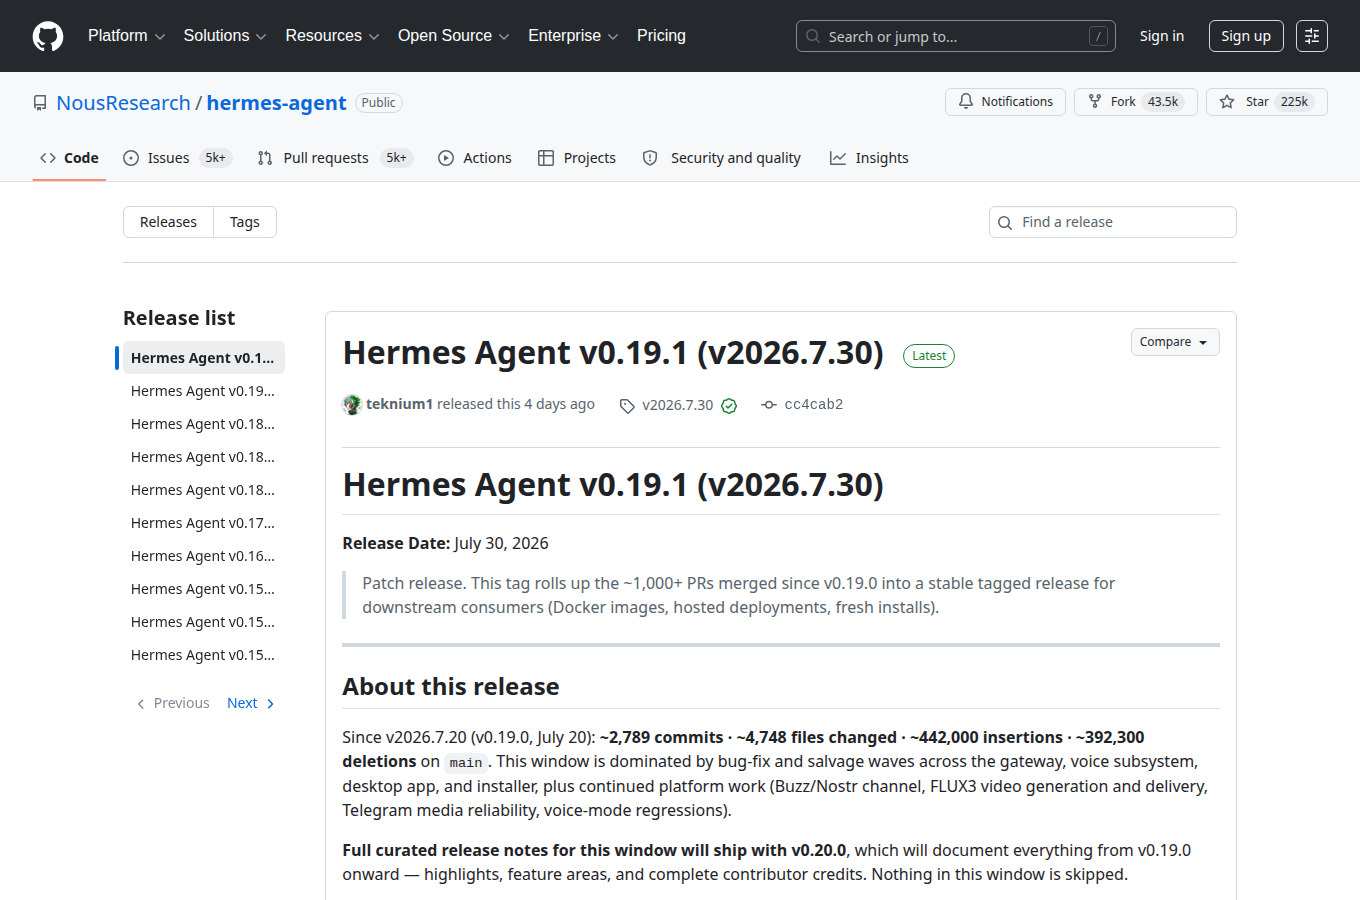Open the Pricing page
1360x900 pixels.
661,36
